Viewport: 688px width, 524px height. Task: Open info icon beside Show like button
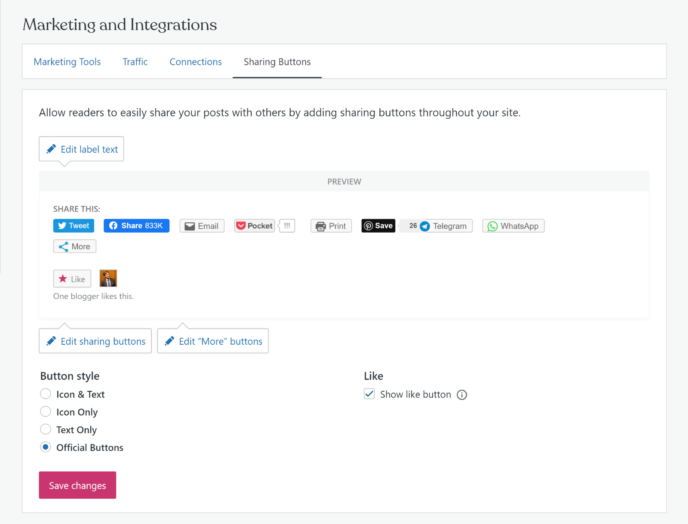click(x=462, y=395)
